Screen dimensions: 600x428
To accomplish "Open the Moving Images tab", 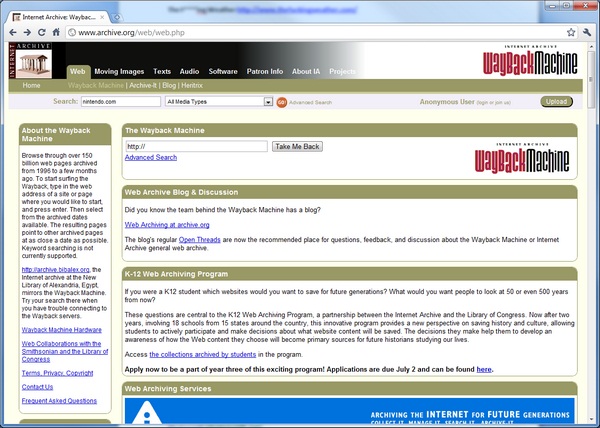I will (x=119, y=72).
